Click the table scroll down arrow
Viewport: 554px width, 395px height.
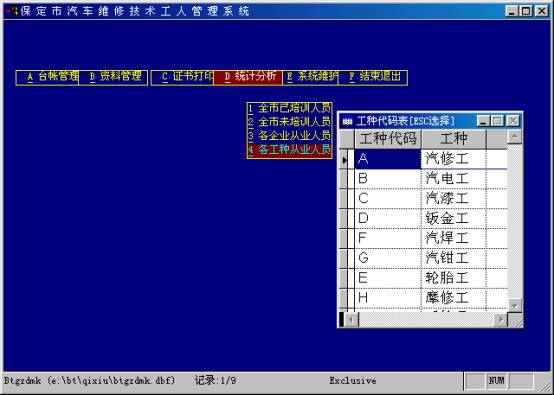tap(514, 305)
